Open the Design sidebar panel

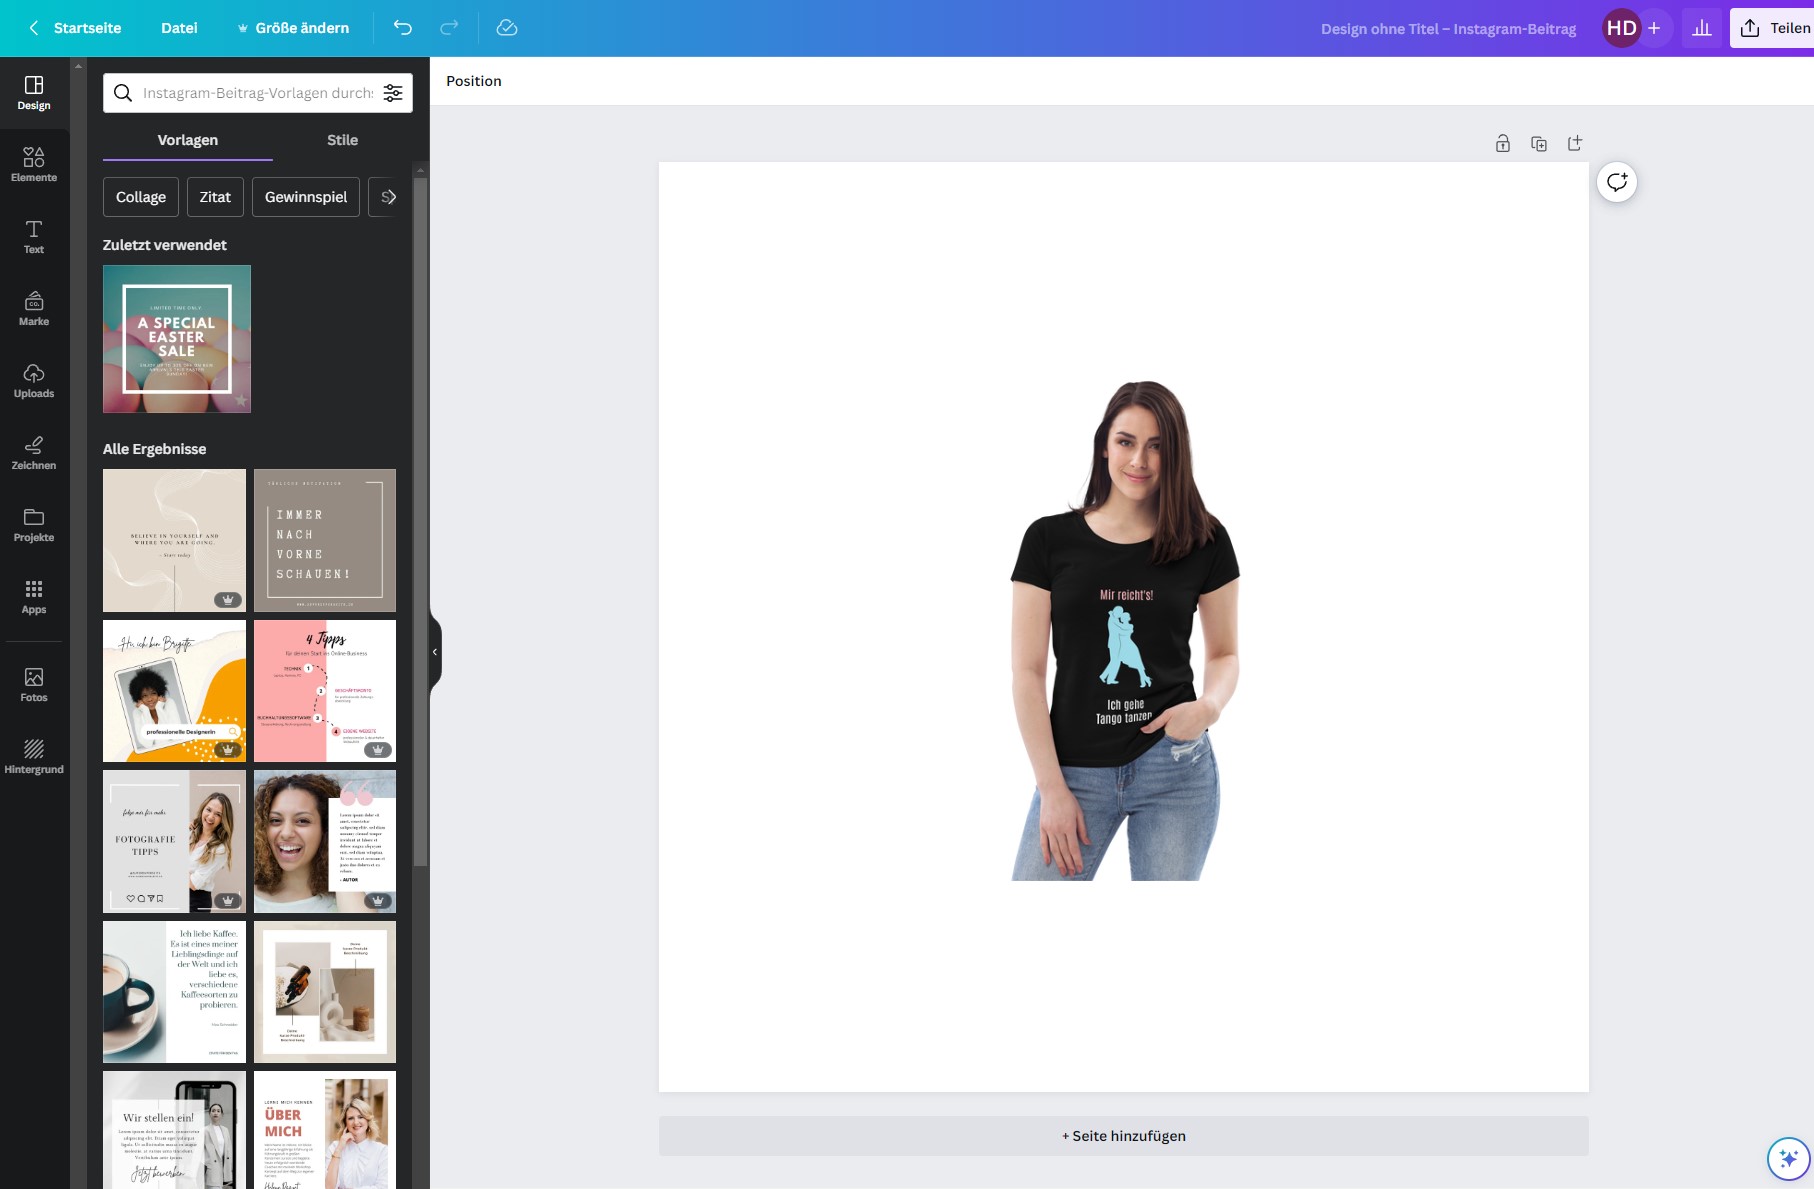[x=34, y=93]
